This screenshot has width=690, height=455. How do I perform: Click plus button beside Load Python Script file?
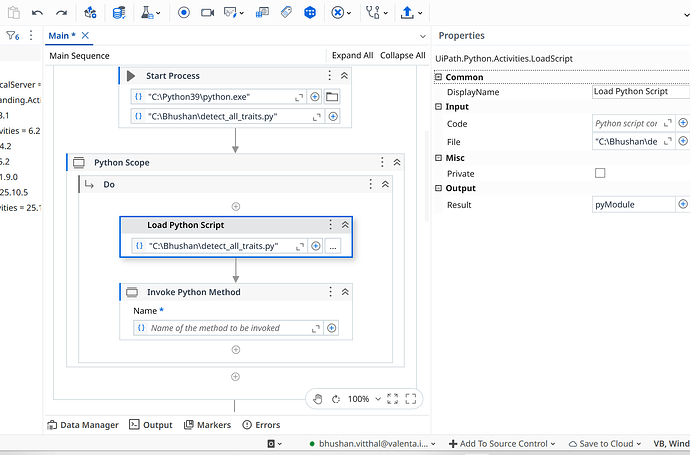click(316, 246)
